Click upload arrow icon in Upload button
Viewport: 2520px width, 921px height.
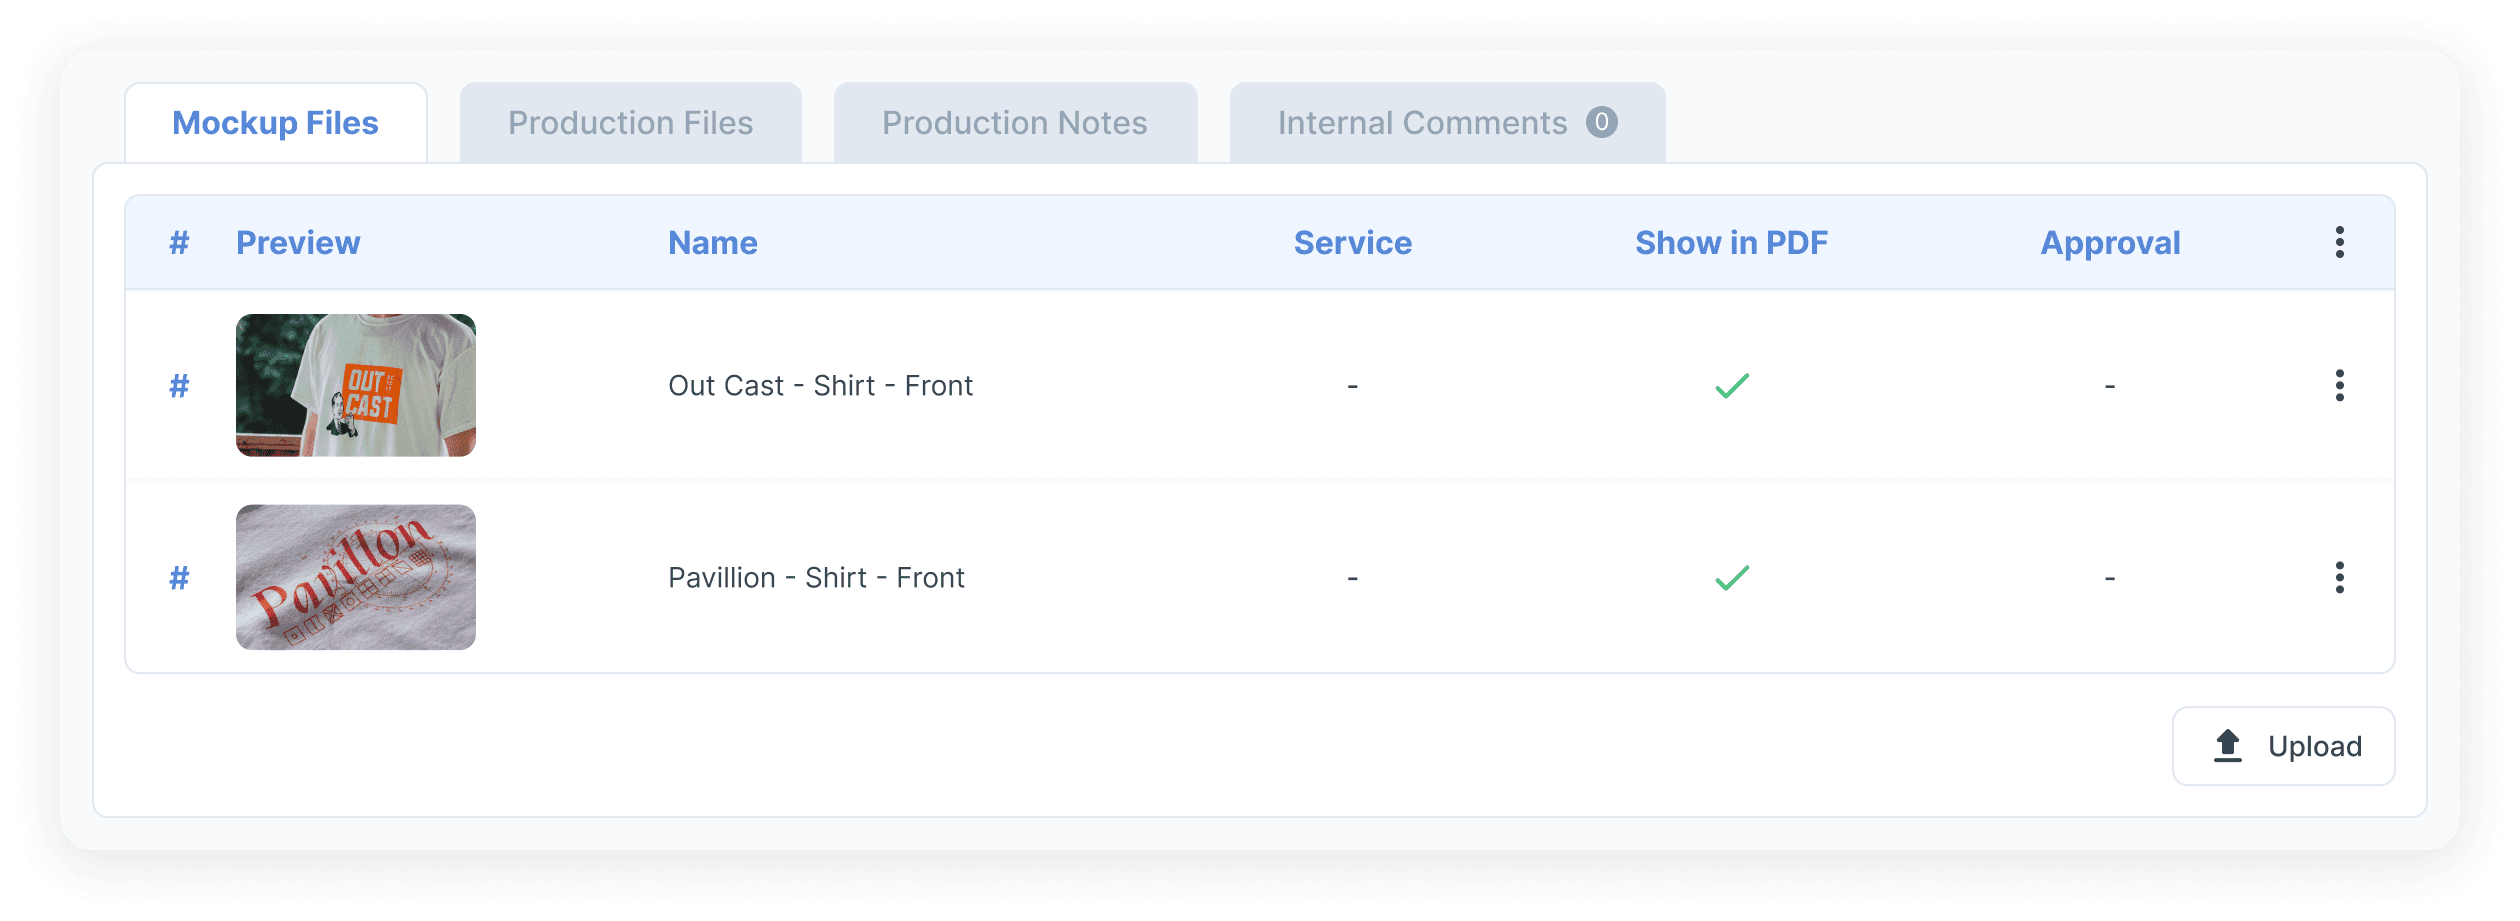2227,746
